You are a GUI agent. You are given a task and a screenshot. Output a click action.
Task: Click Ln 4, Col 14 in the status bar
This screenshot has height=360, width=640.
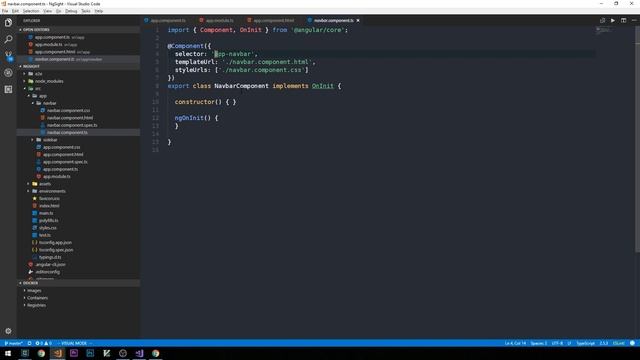click(x=515, y=343)
